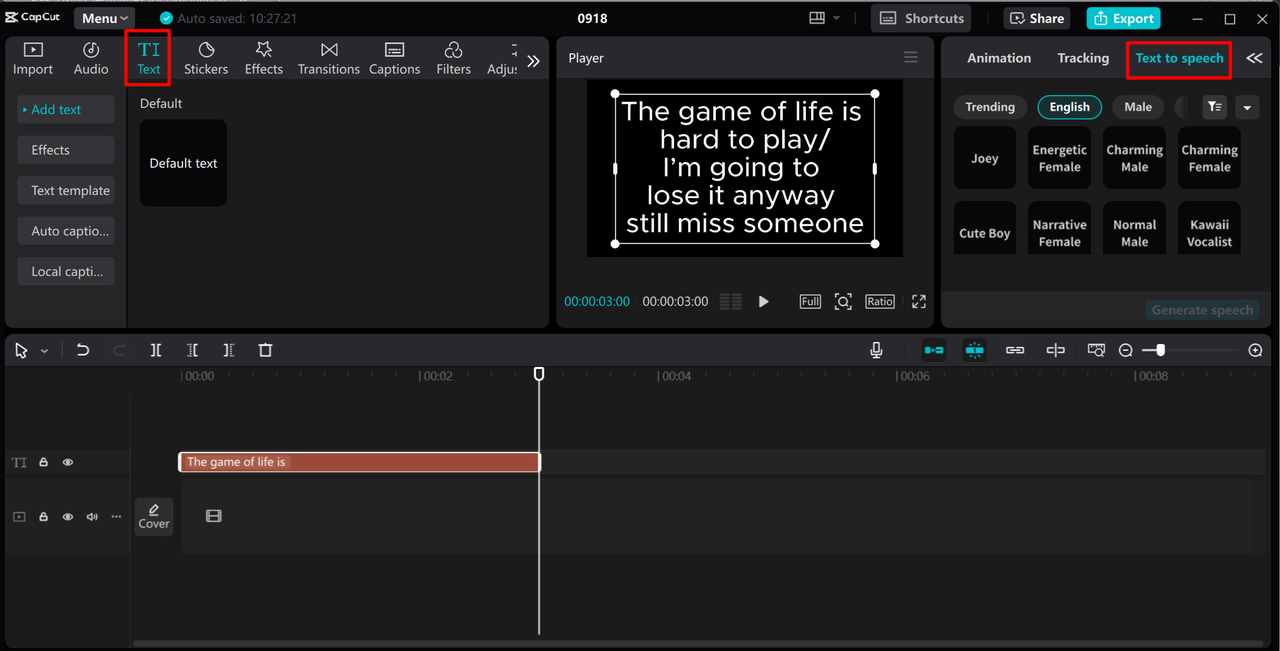Viewport: 1280px width, 651px height.
Task: Choose the Normal Male voice
Action: point(1134,228)
